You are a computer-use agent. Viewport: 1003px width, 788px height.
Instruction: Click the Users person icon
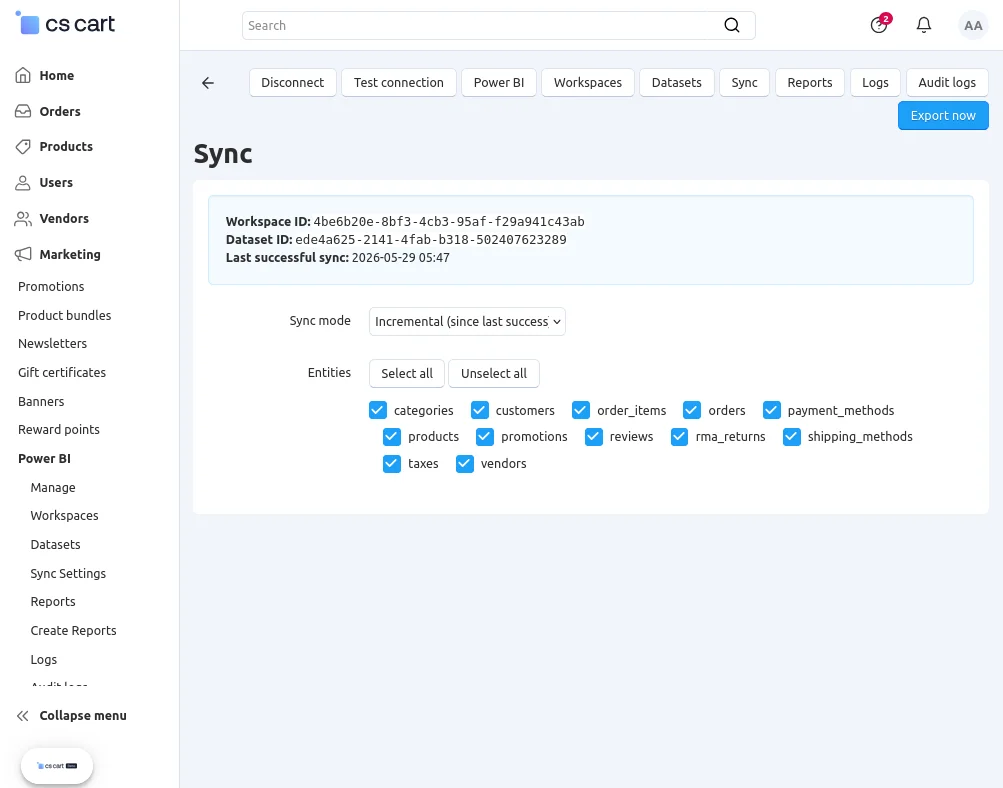tap(23, 182)
